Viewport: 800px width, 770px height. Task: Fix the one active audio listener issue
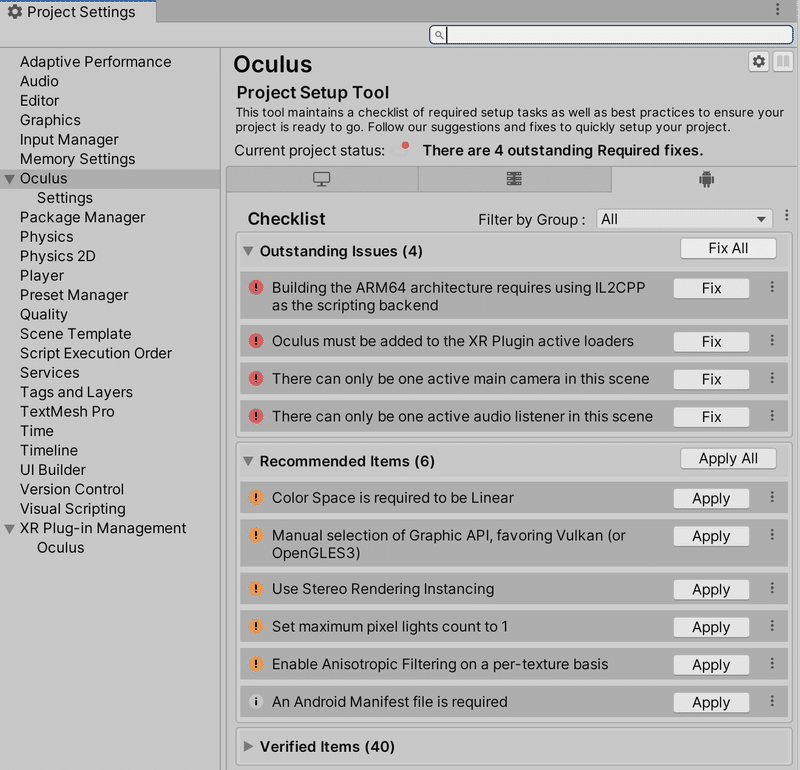(x=711, y=417)
